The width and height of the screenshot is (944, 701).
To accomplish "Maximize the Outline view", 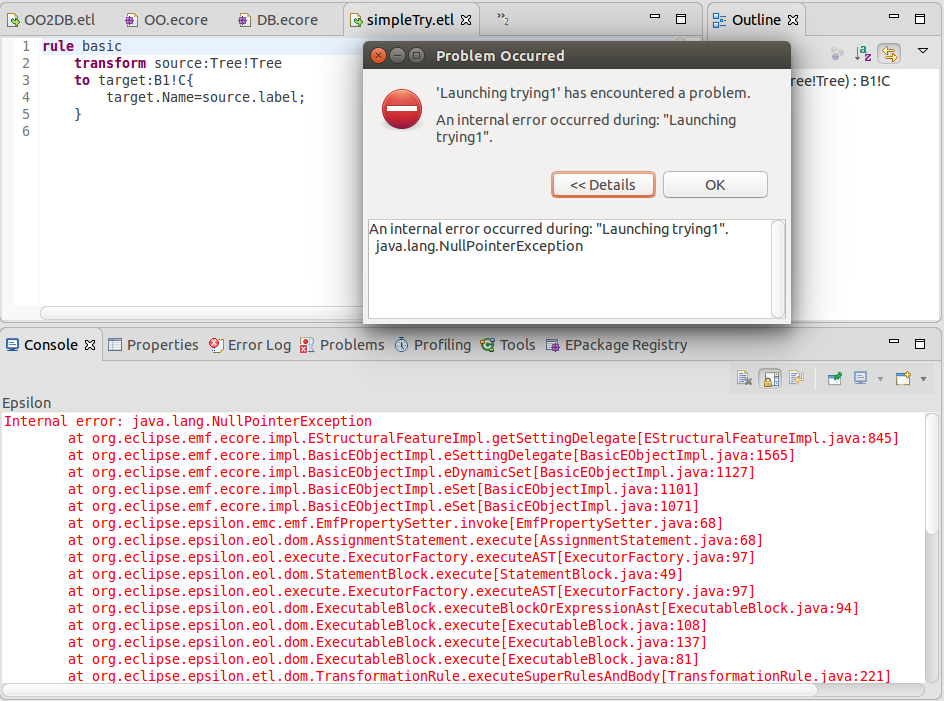I will 920,19.
